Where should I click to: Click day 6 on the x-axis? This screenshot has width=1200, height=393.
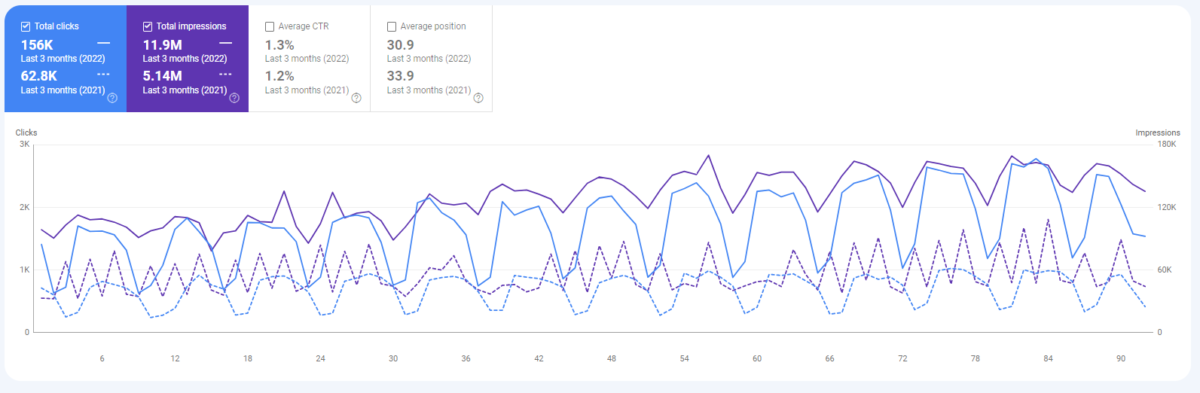102,358
